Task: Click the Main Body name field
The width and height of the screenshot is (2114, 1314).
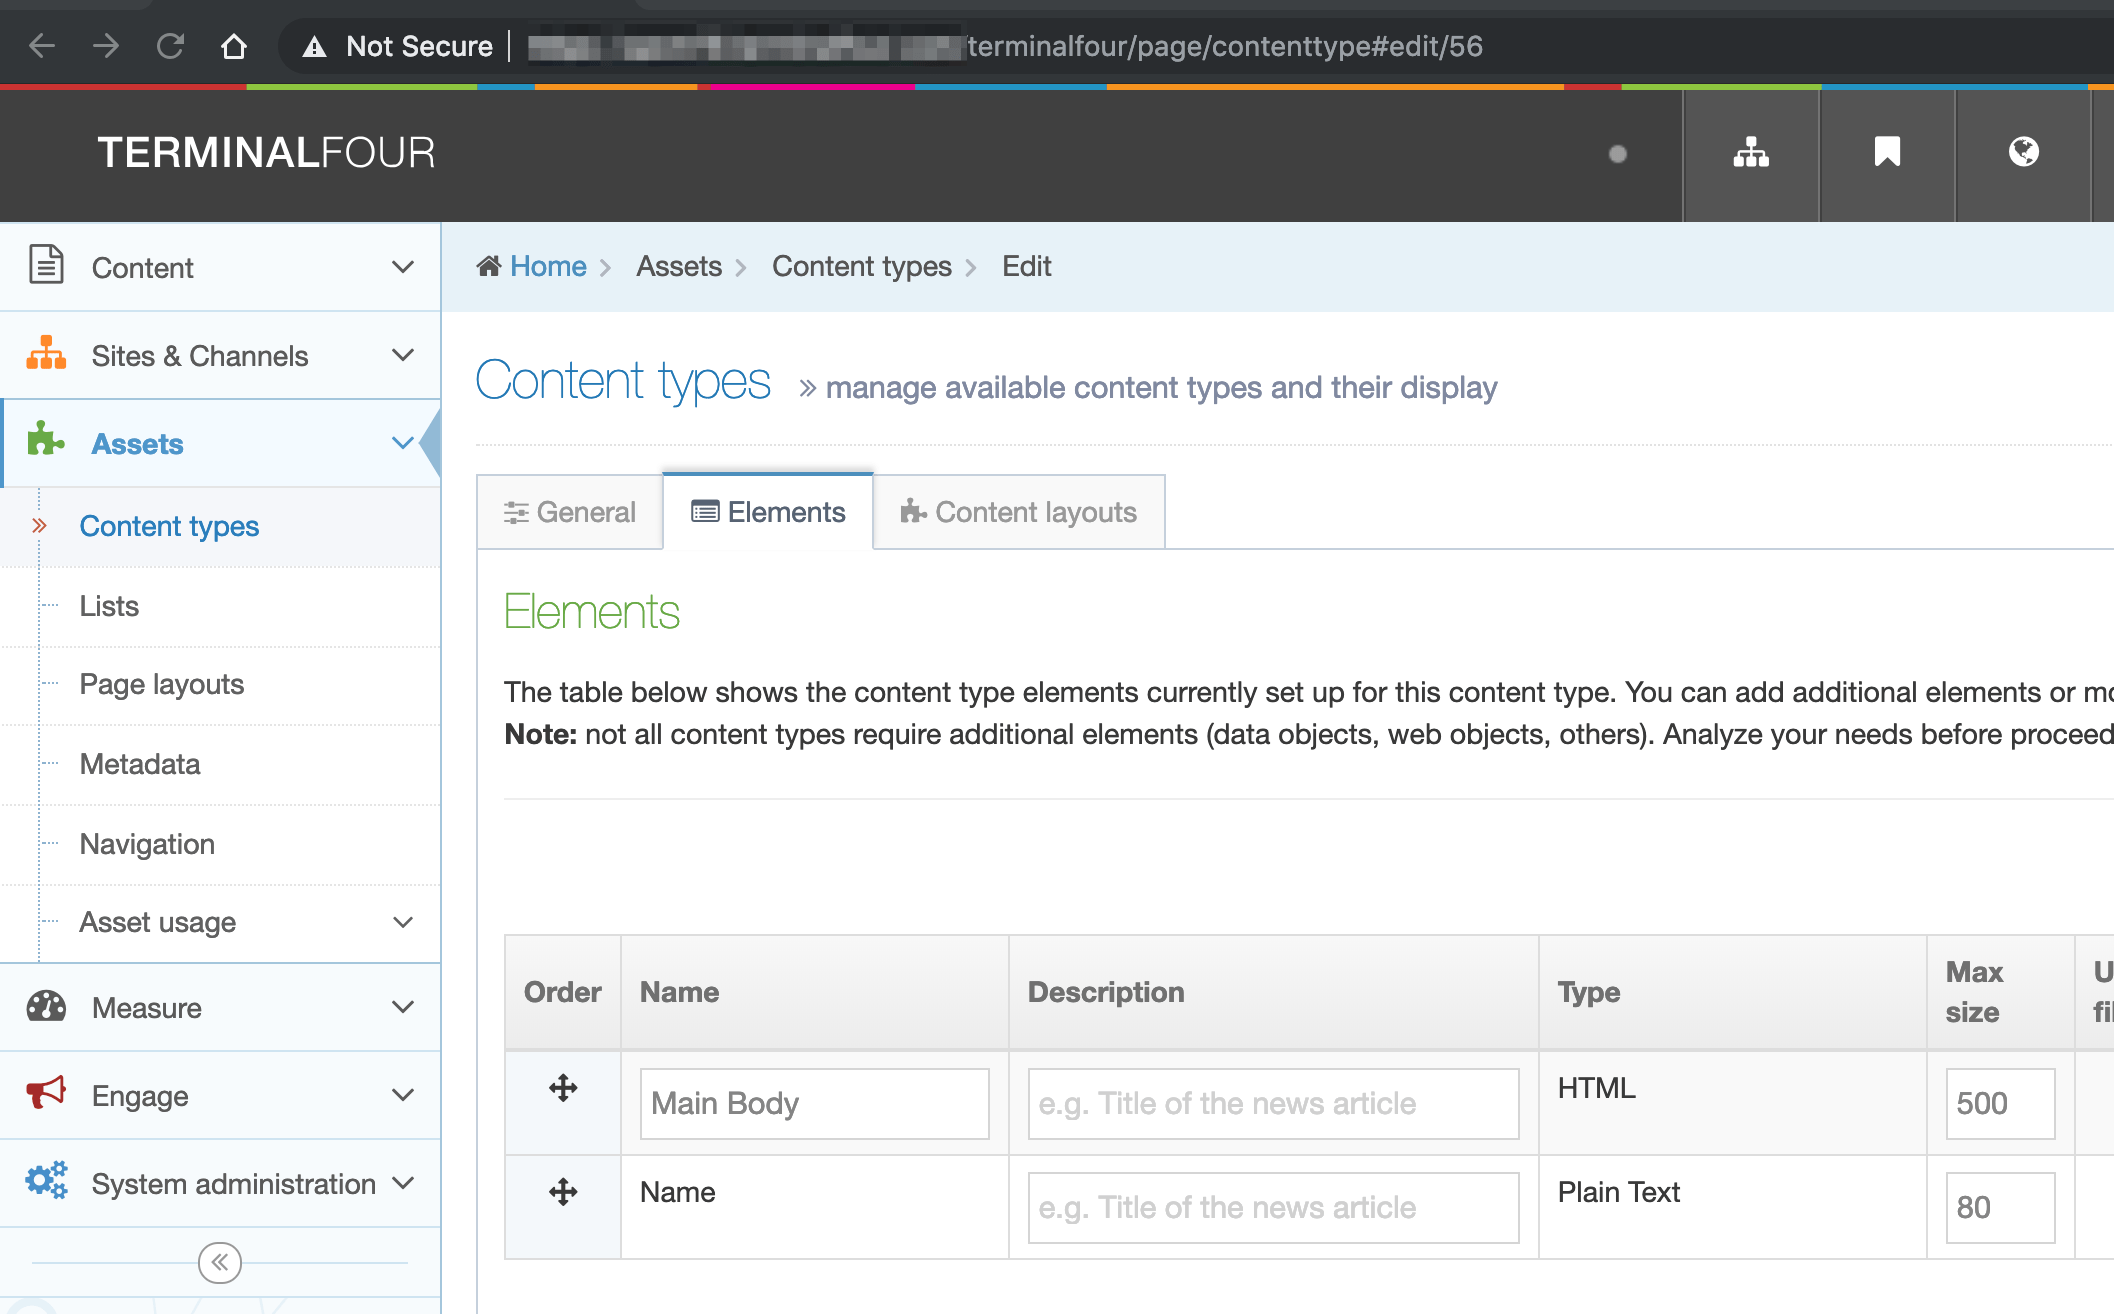Action: [814, 1103]
